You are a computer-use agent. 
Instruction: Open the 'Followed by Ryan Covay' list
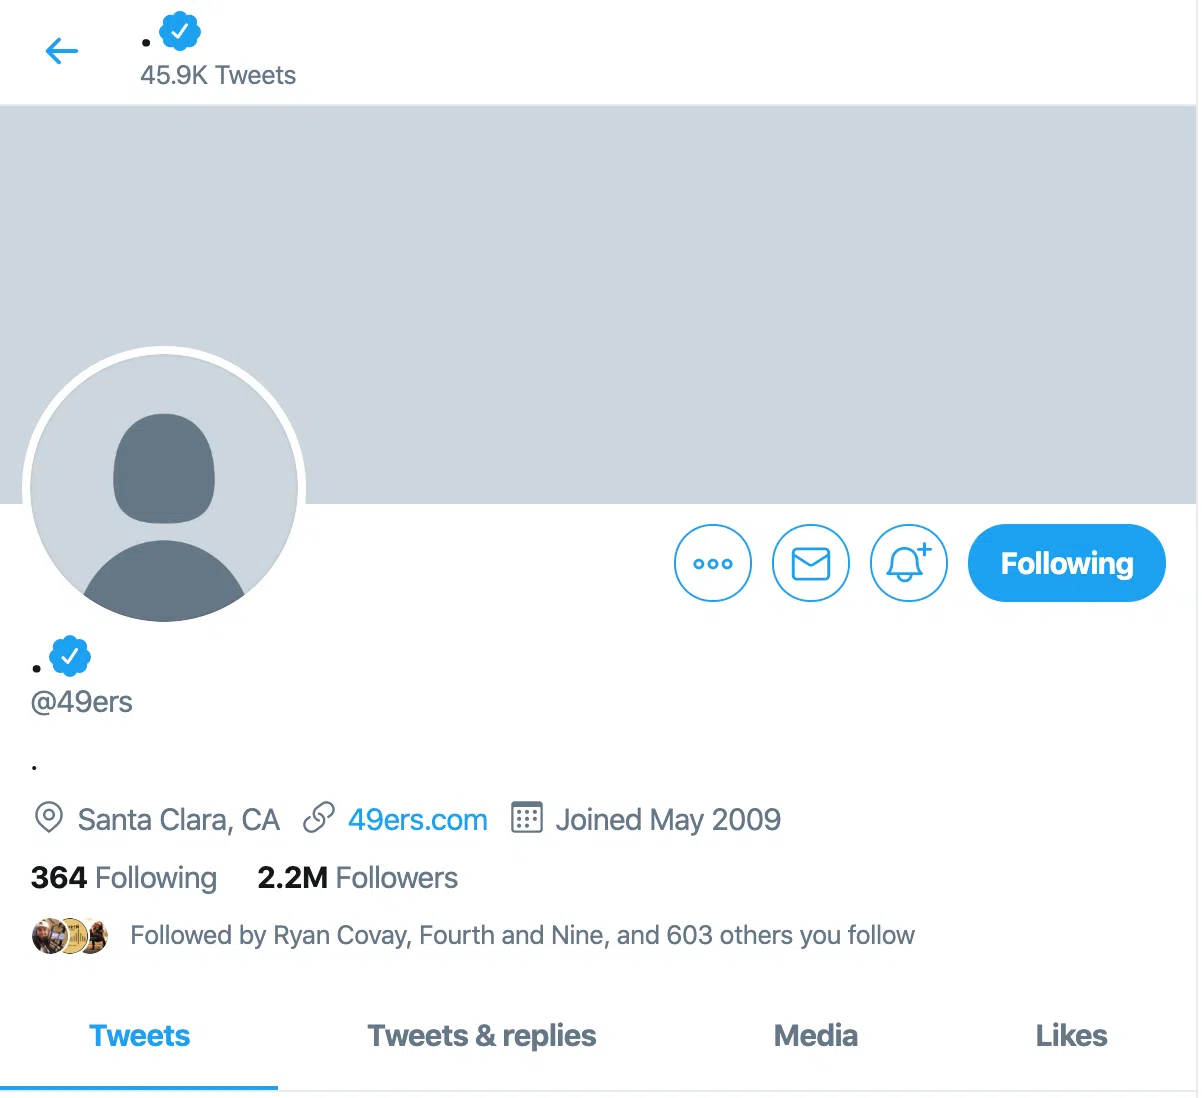coord(522,936)
